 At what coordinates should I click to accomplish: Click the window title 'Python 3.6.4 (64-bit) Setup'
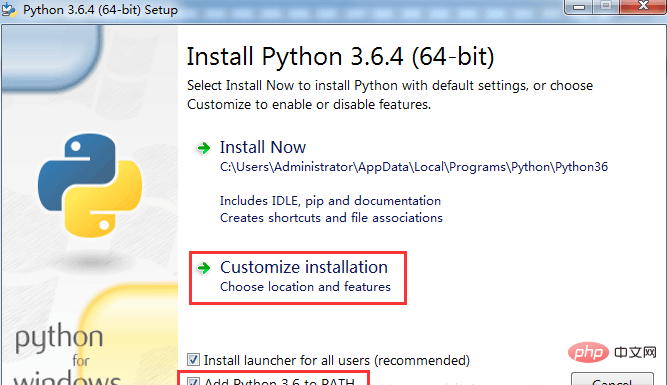click(100, 10)
